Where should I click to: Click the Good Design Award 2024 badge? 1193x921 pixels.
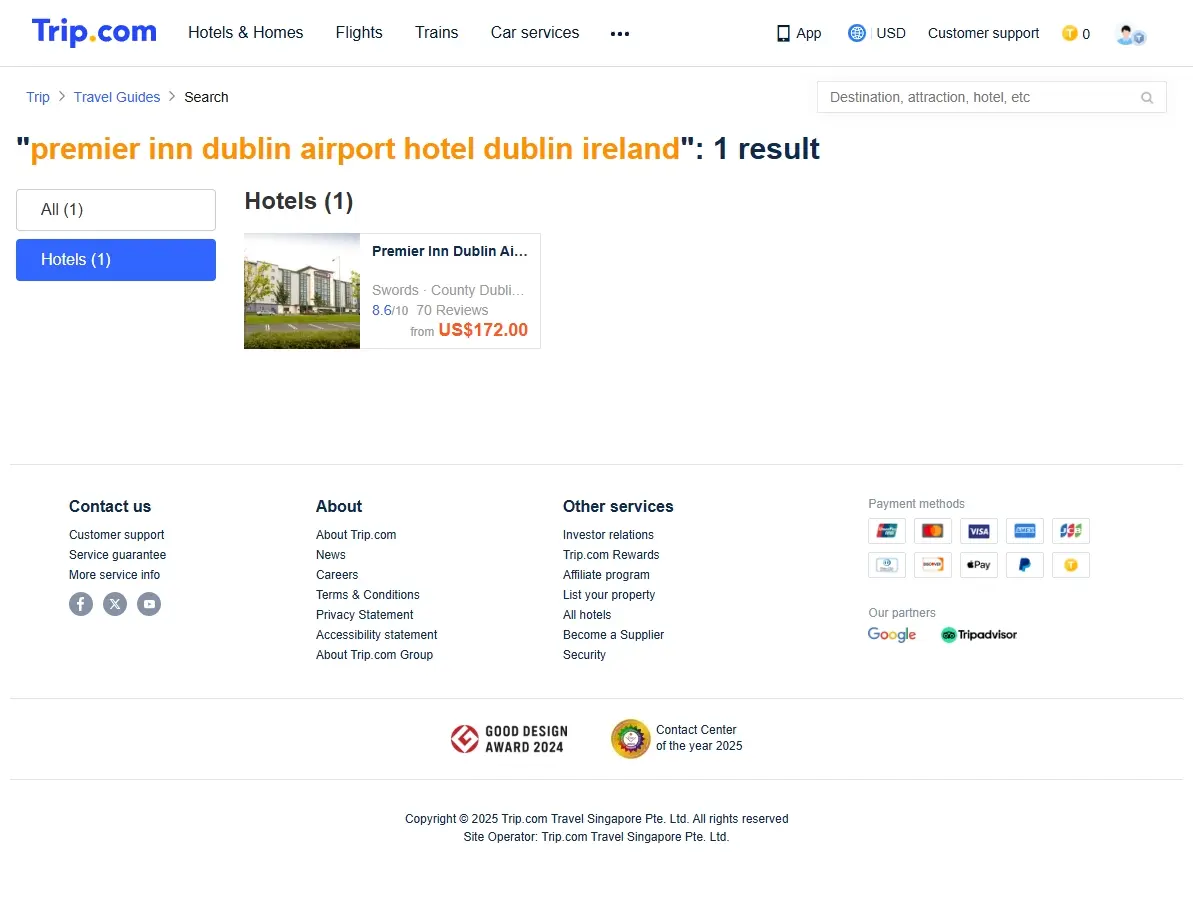point(509,738)
